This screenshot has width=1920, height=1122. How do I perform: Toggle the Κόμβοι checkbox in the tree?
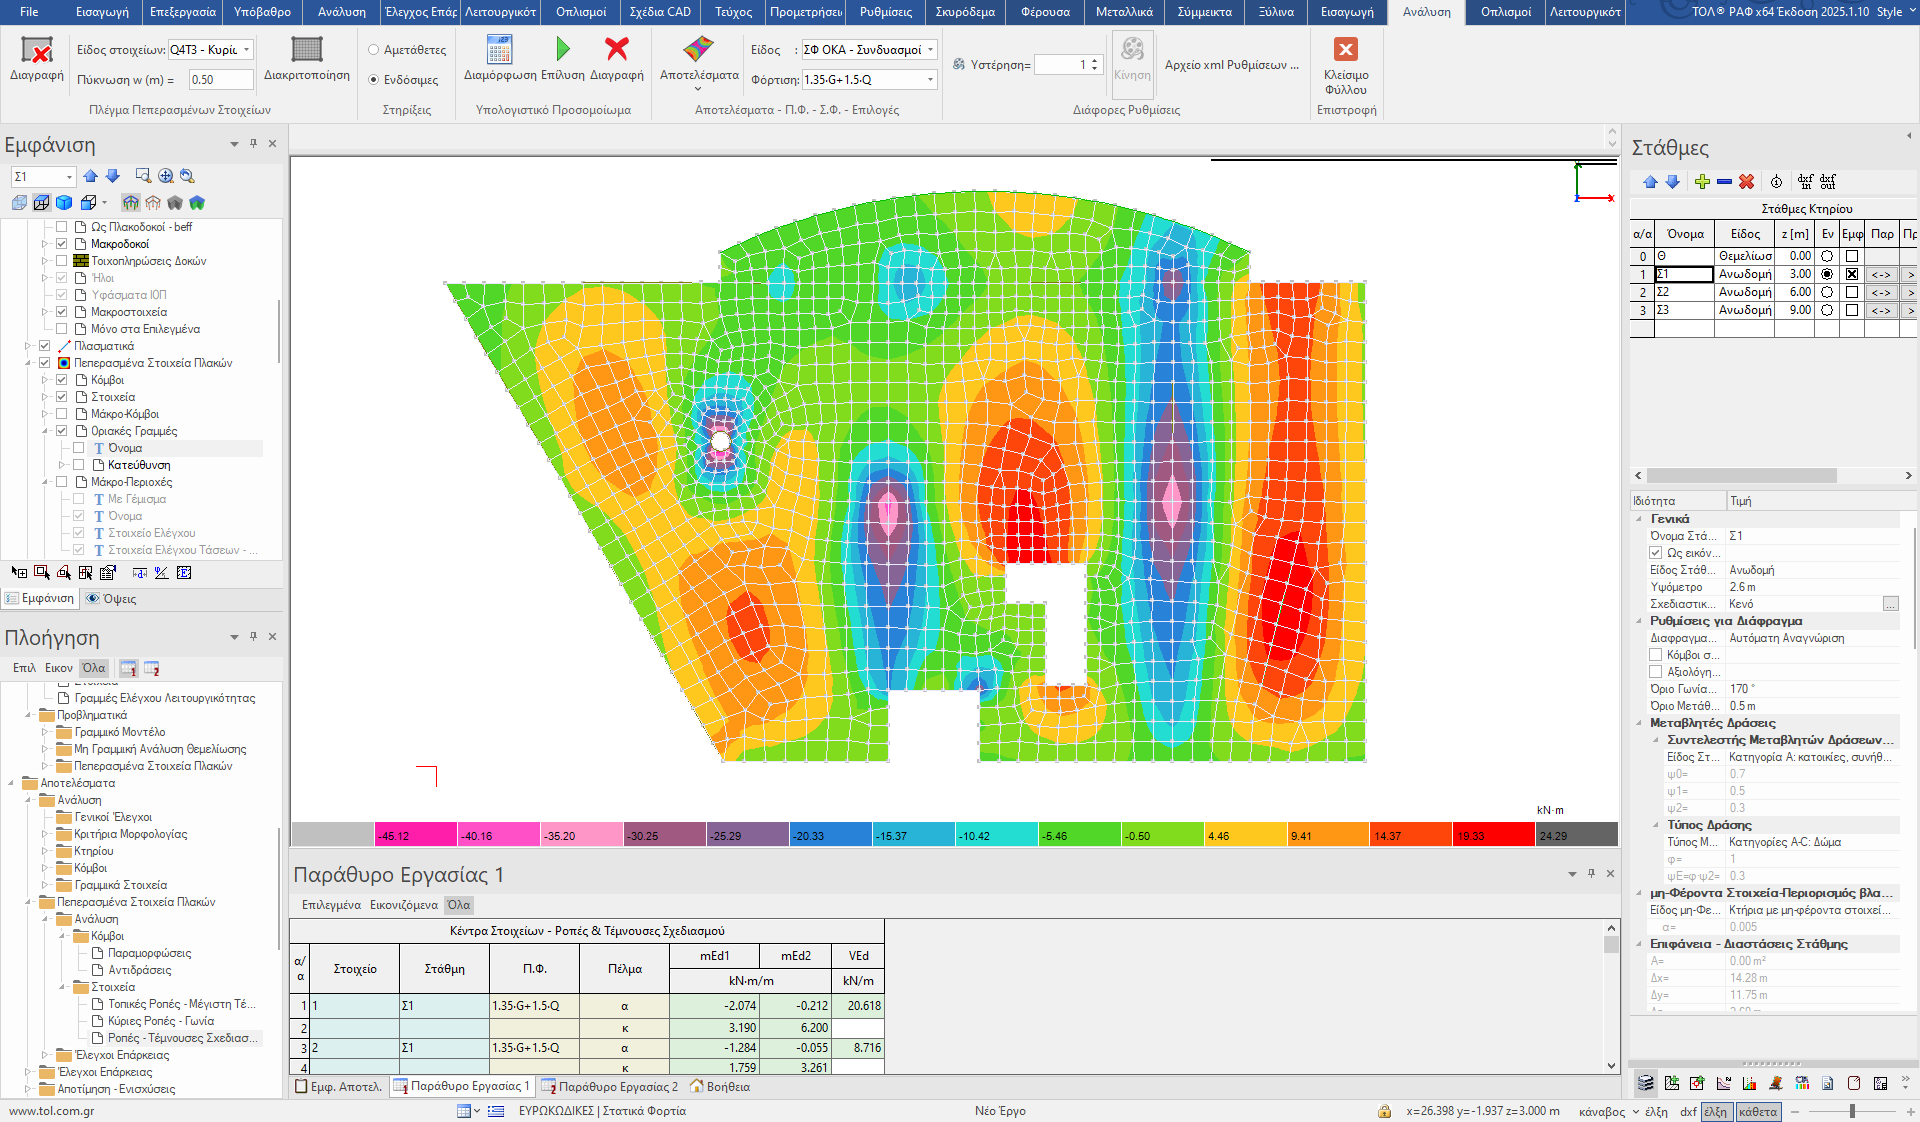[62, 380]
